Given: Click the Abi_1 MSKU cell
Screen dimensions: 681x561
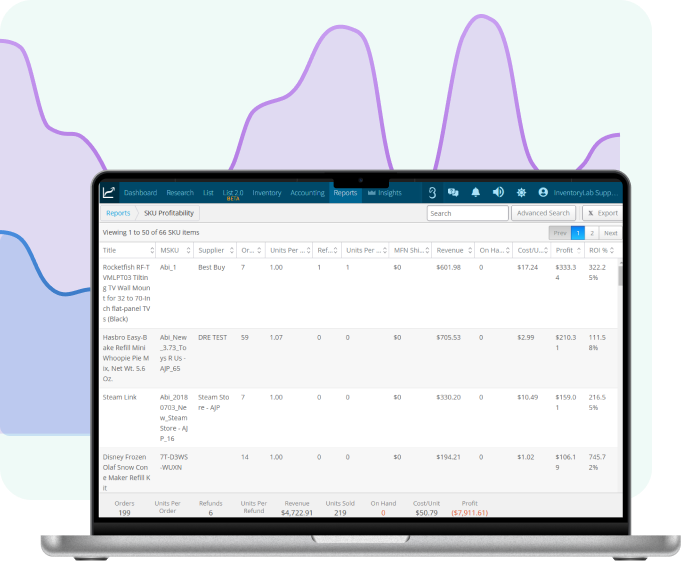Looking at the screenshot, I should tap(168, 267).
